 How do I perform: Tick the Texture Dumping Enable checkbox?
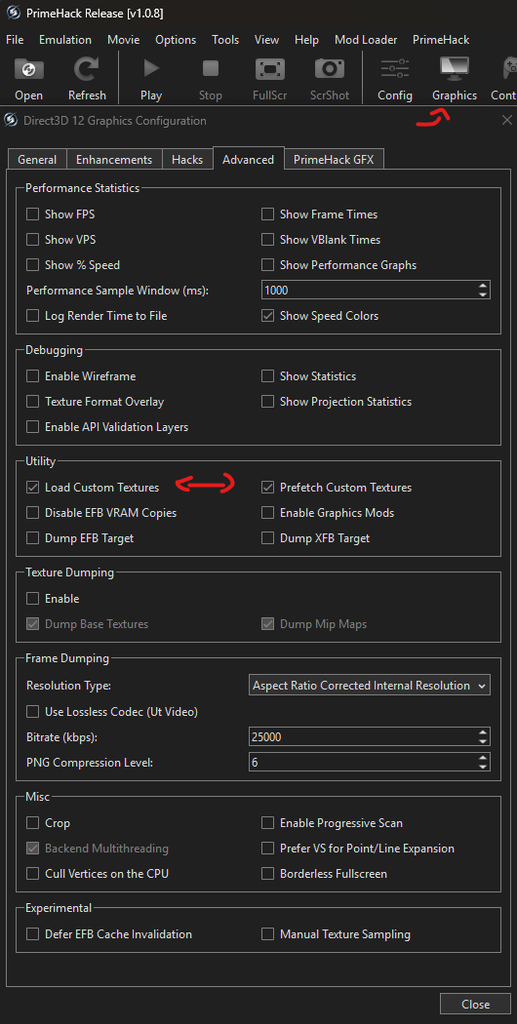pyautogui.click(x=33, y=598)
